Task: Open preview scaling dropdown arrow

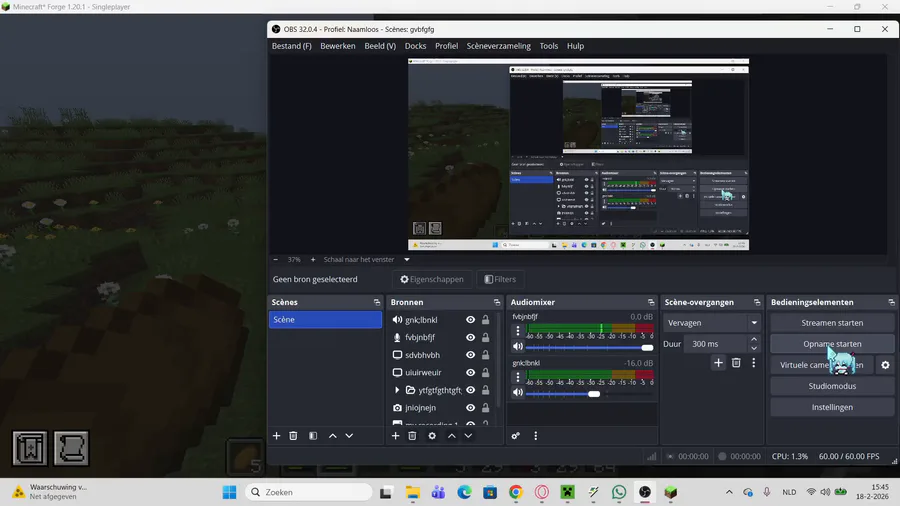Action: (x=407, y=259)
